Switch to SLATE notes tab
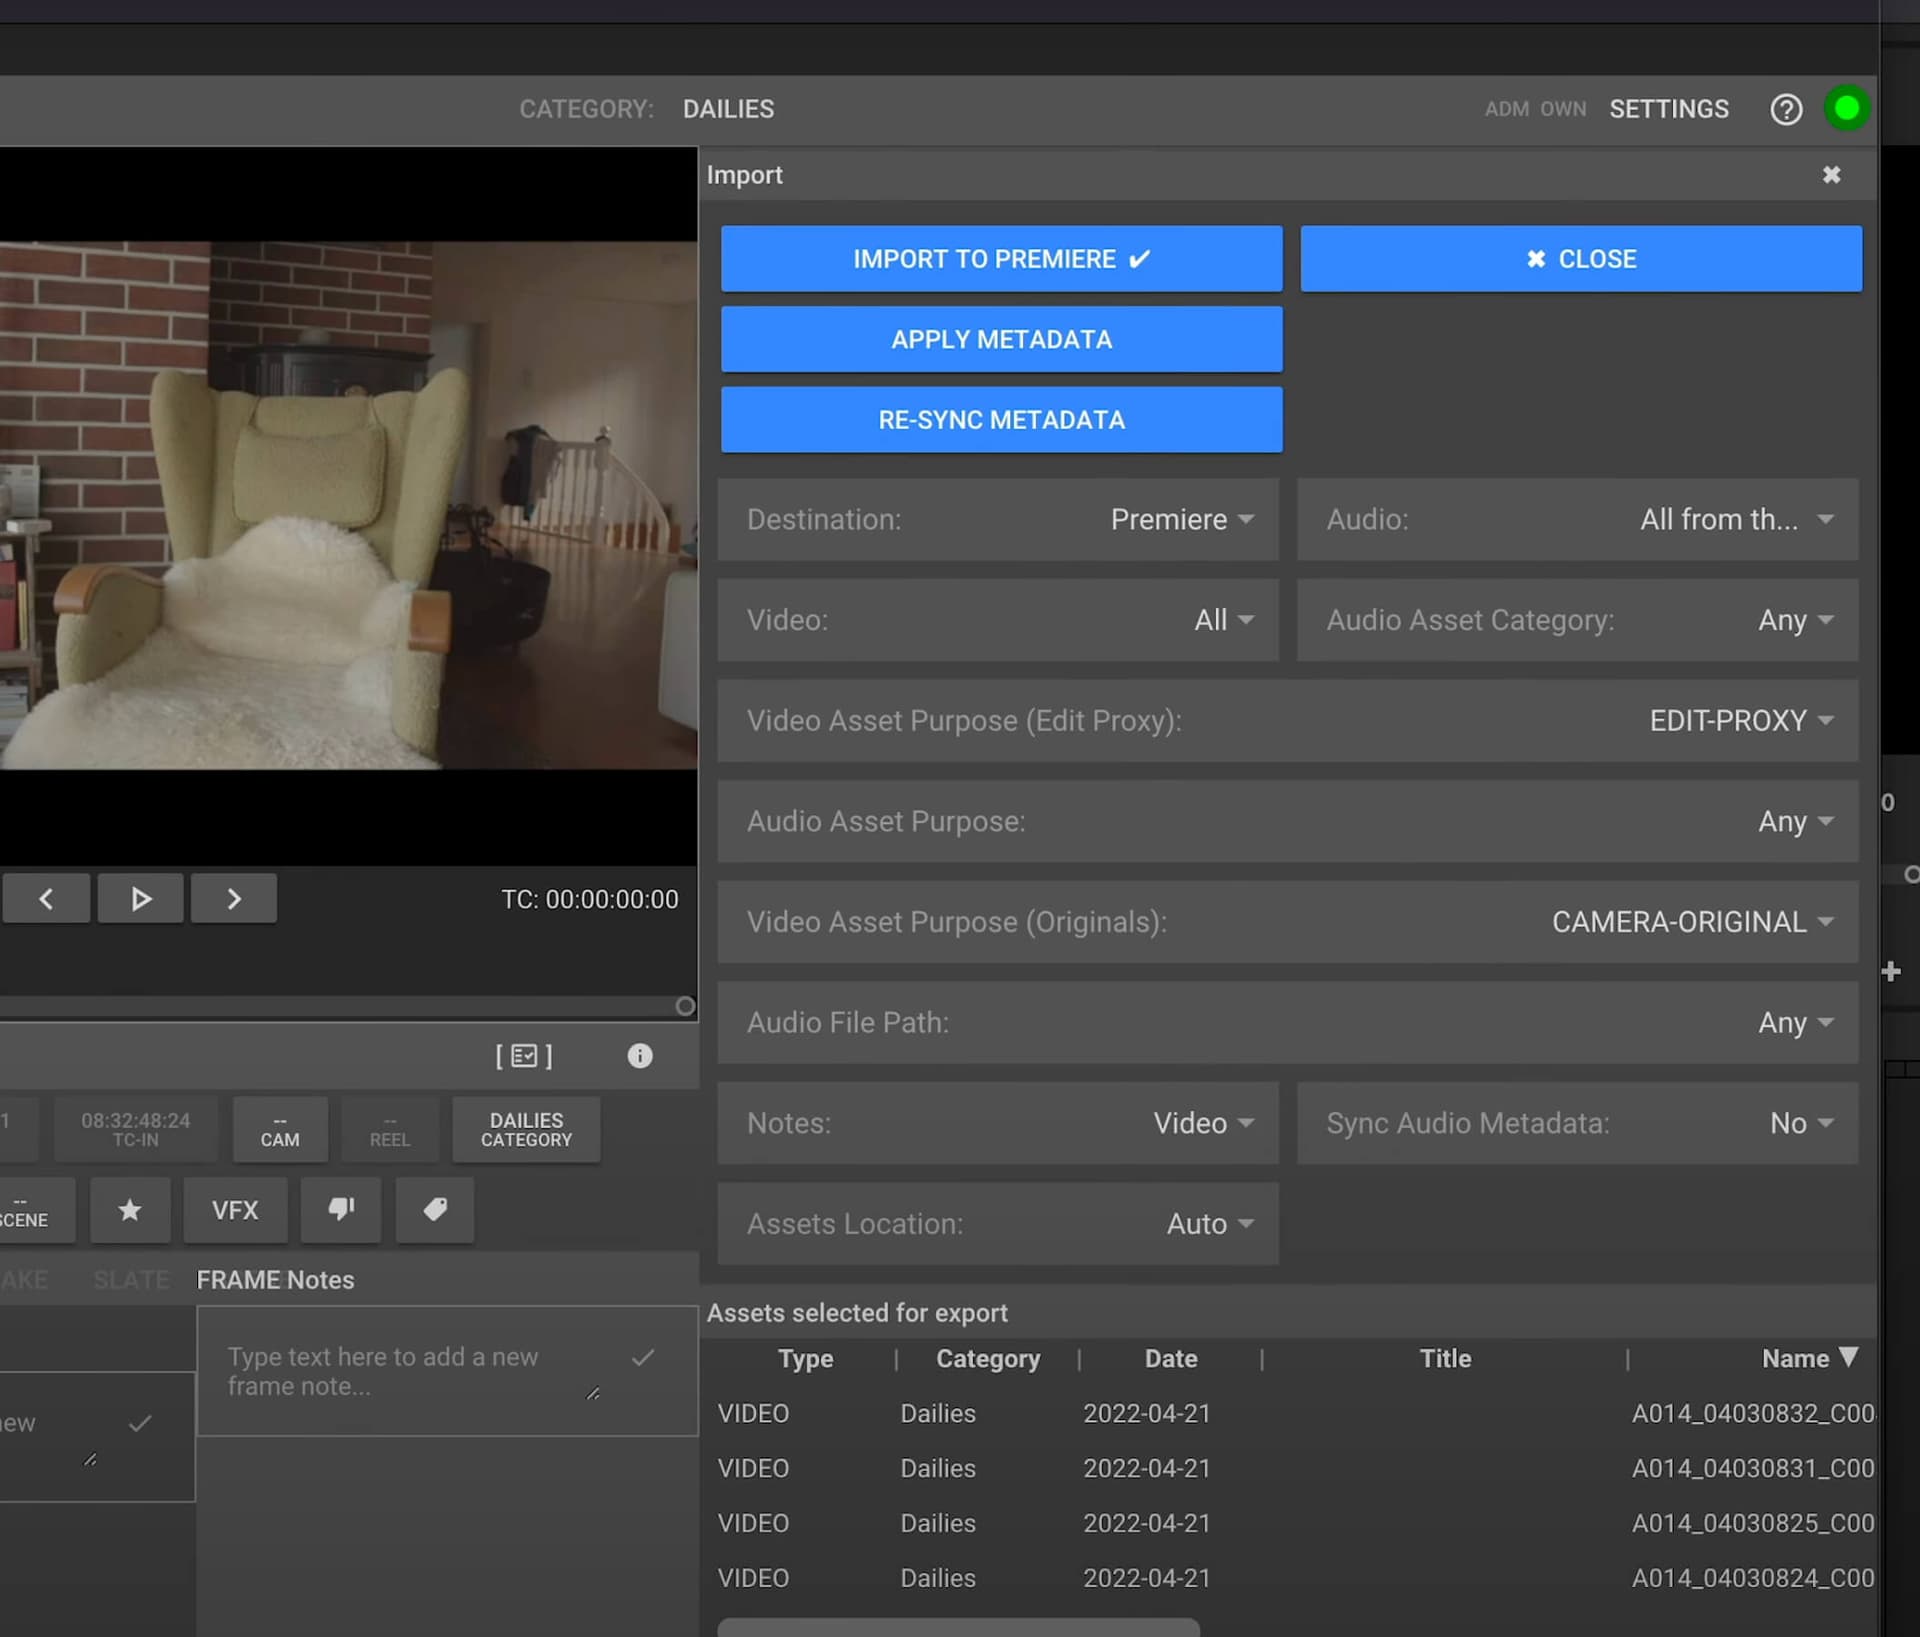Viewport: 1920px width, 1637px height. coord(131,1280)
